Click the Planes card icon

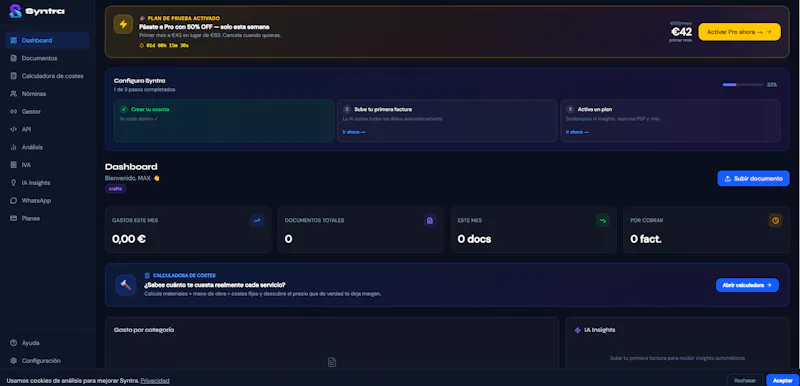(13, 218)
